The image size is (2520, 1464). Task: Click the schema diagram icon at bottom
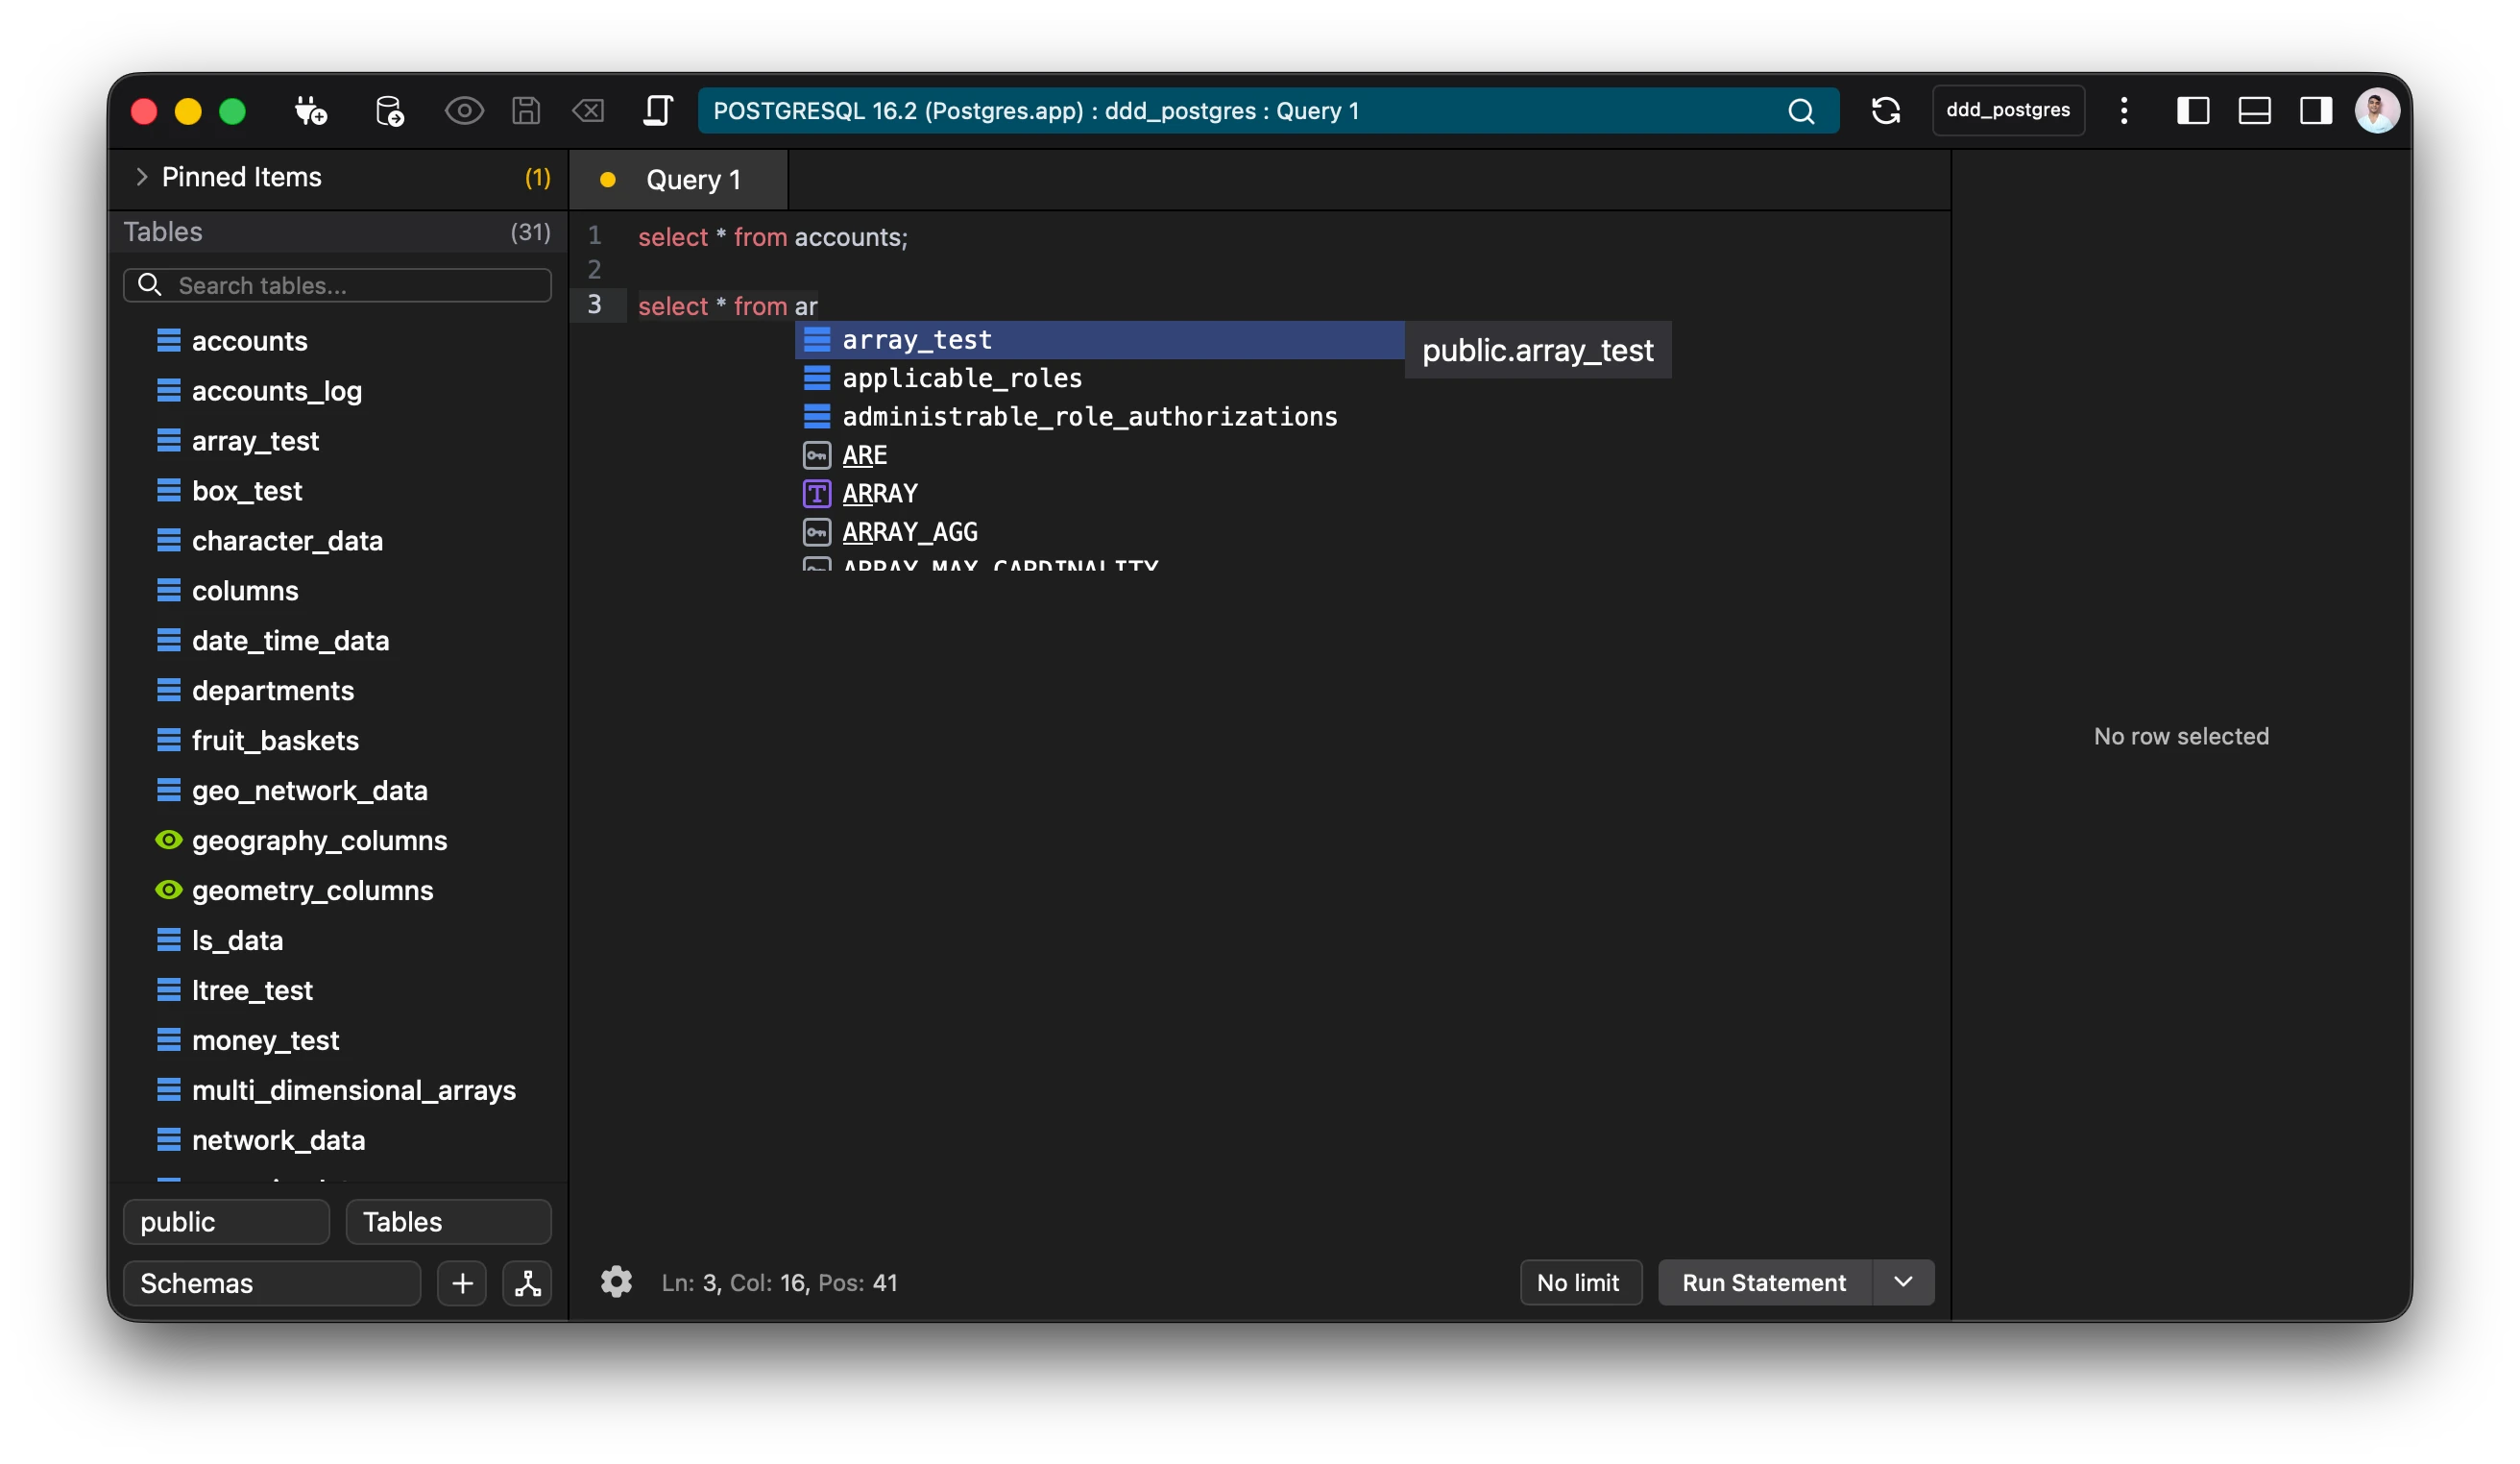pos(527,1283)
